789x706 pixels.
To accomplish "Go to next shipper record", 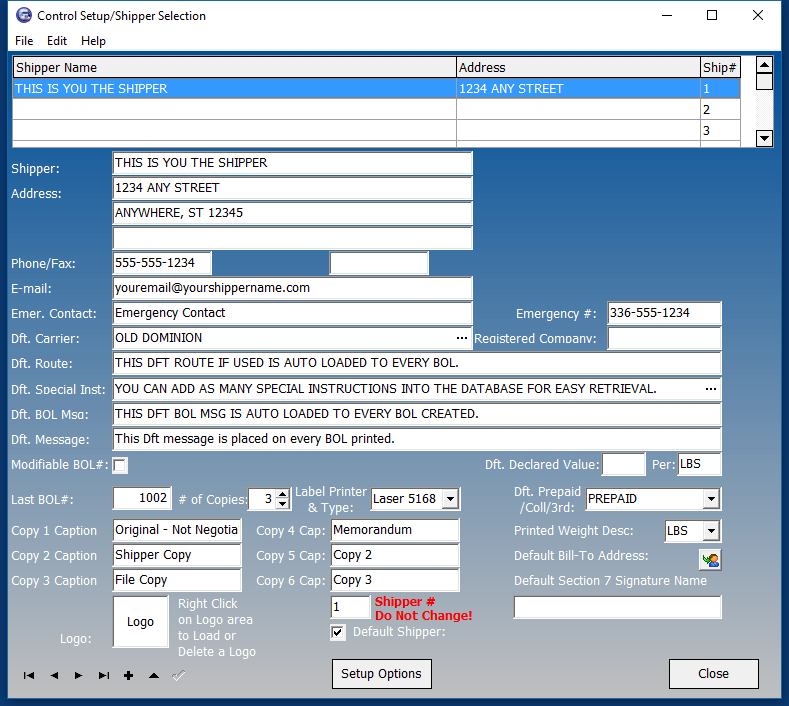I will tap(78, 675).
